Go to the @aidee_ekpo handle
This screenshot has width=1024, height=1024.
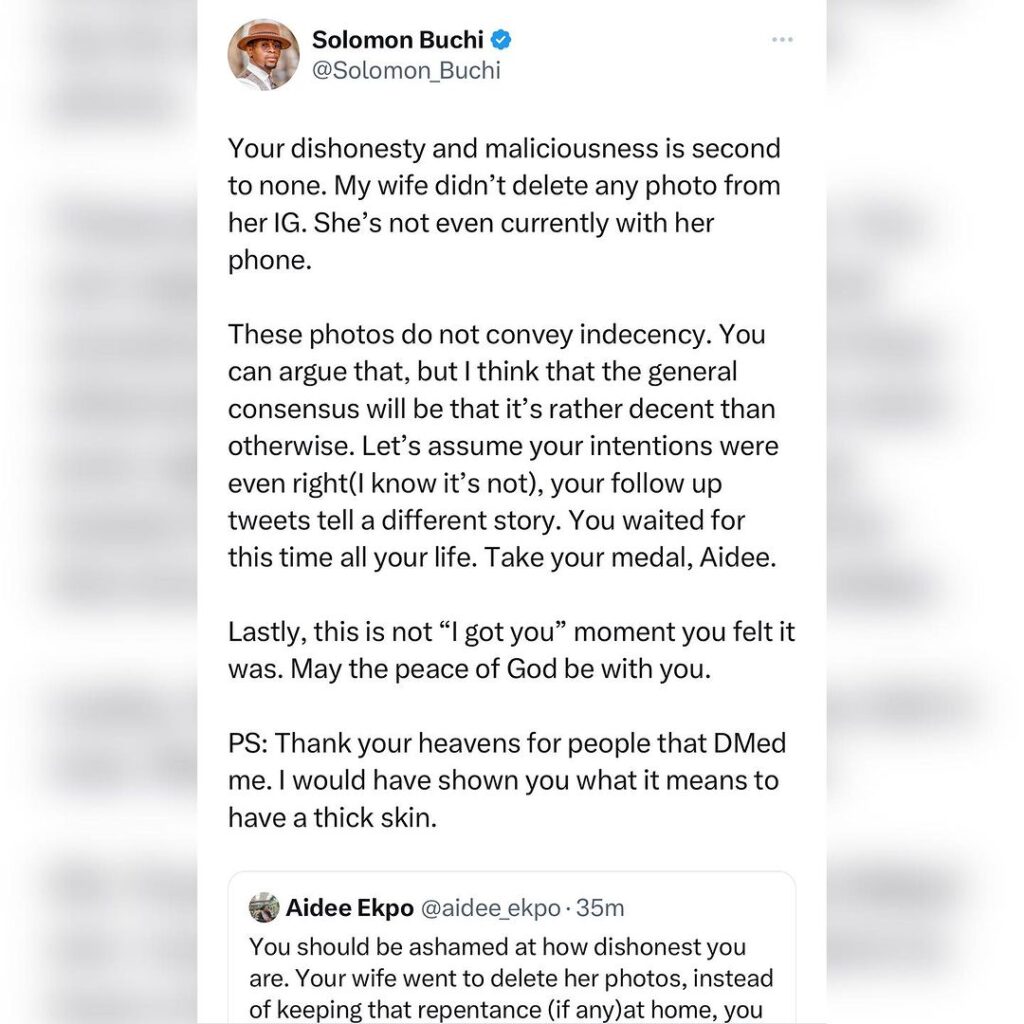(483, 908)
